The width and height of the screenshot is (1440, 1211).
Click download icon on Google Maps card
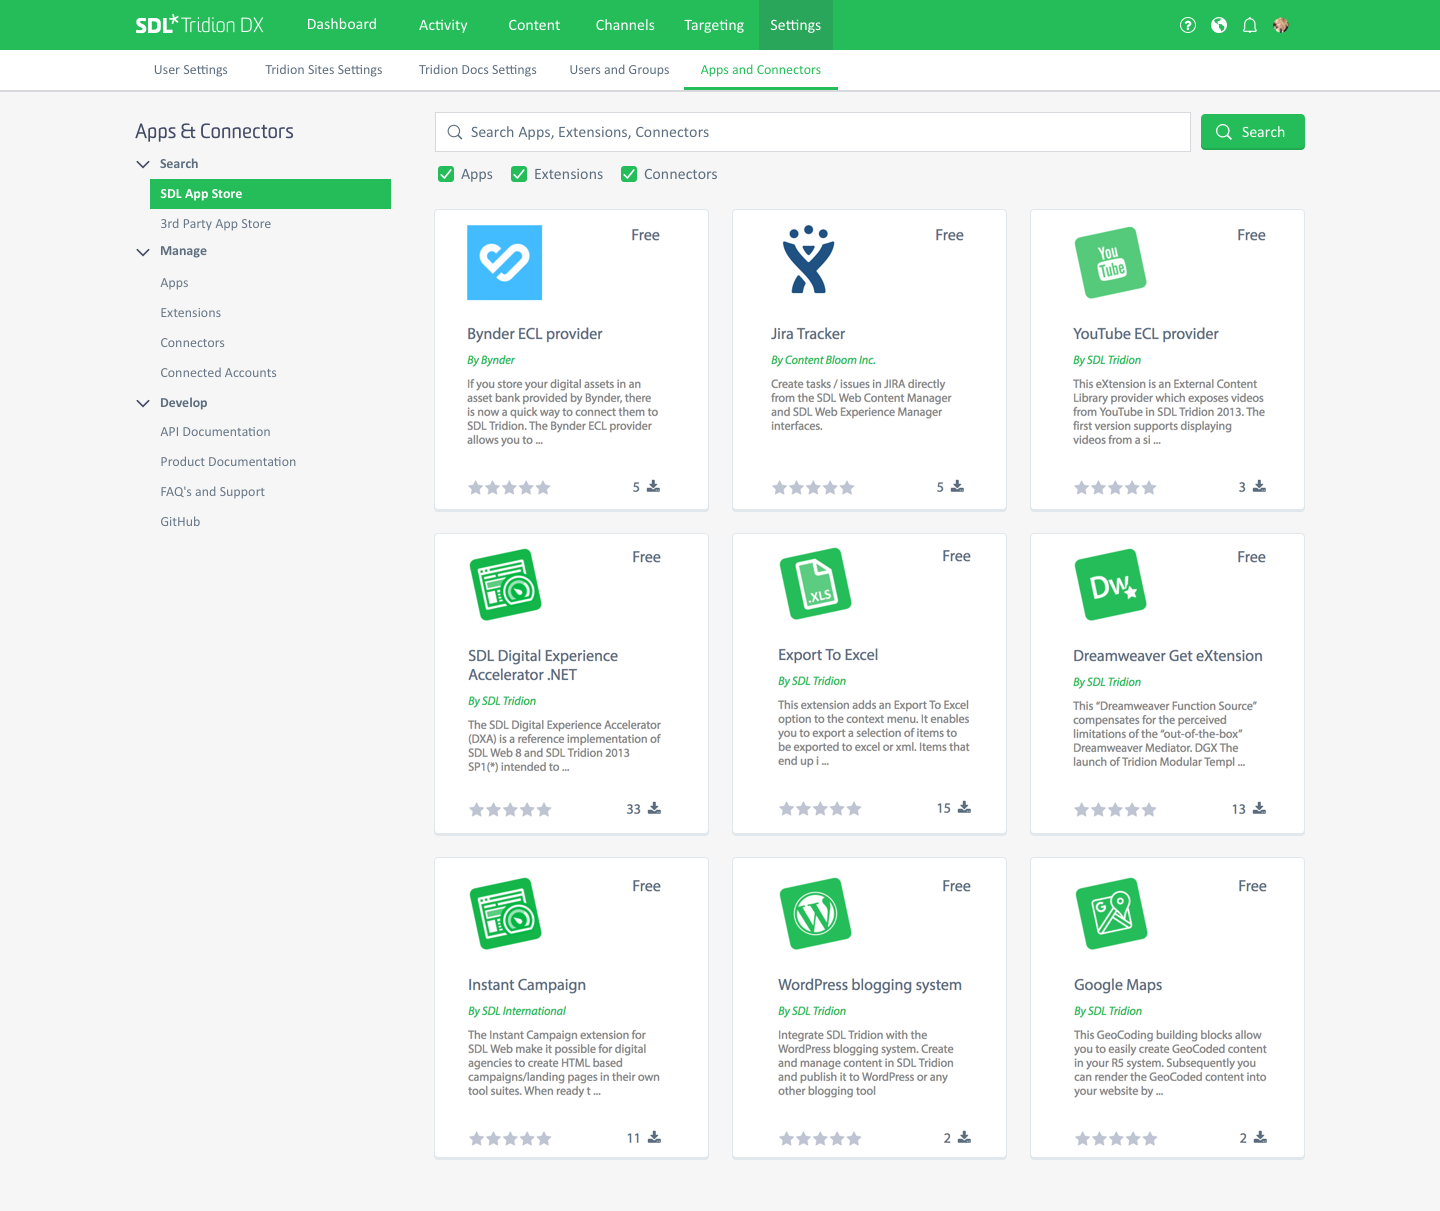[x=1260, y=1137]
